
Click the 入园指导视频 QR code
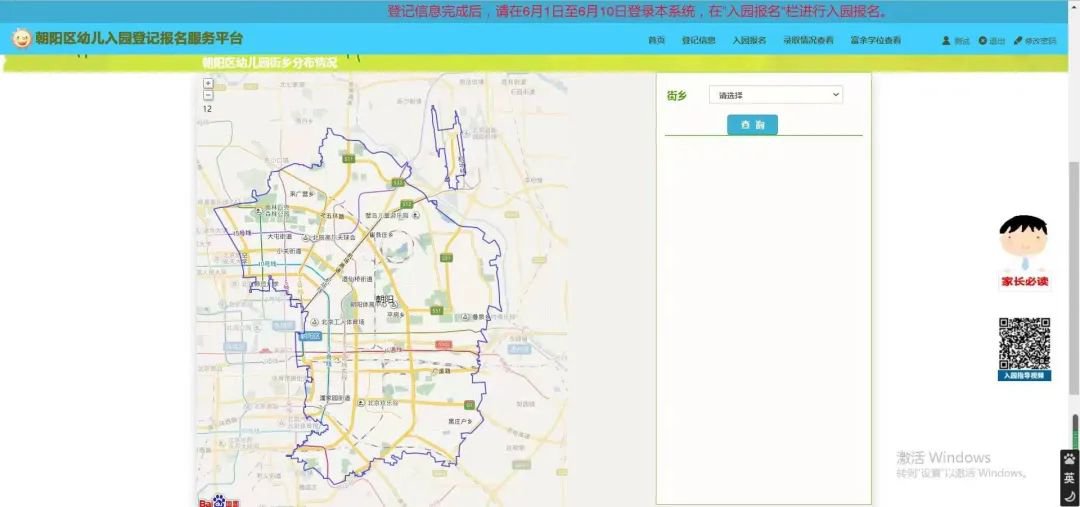pos(1024,344)
